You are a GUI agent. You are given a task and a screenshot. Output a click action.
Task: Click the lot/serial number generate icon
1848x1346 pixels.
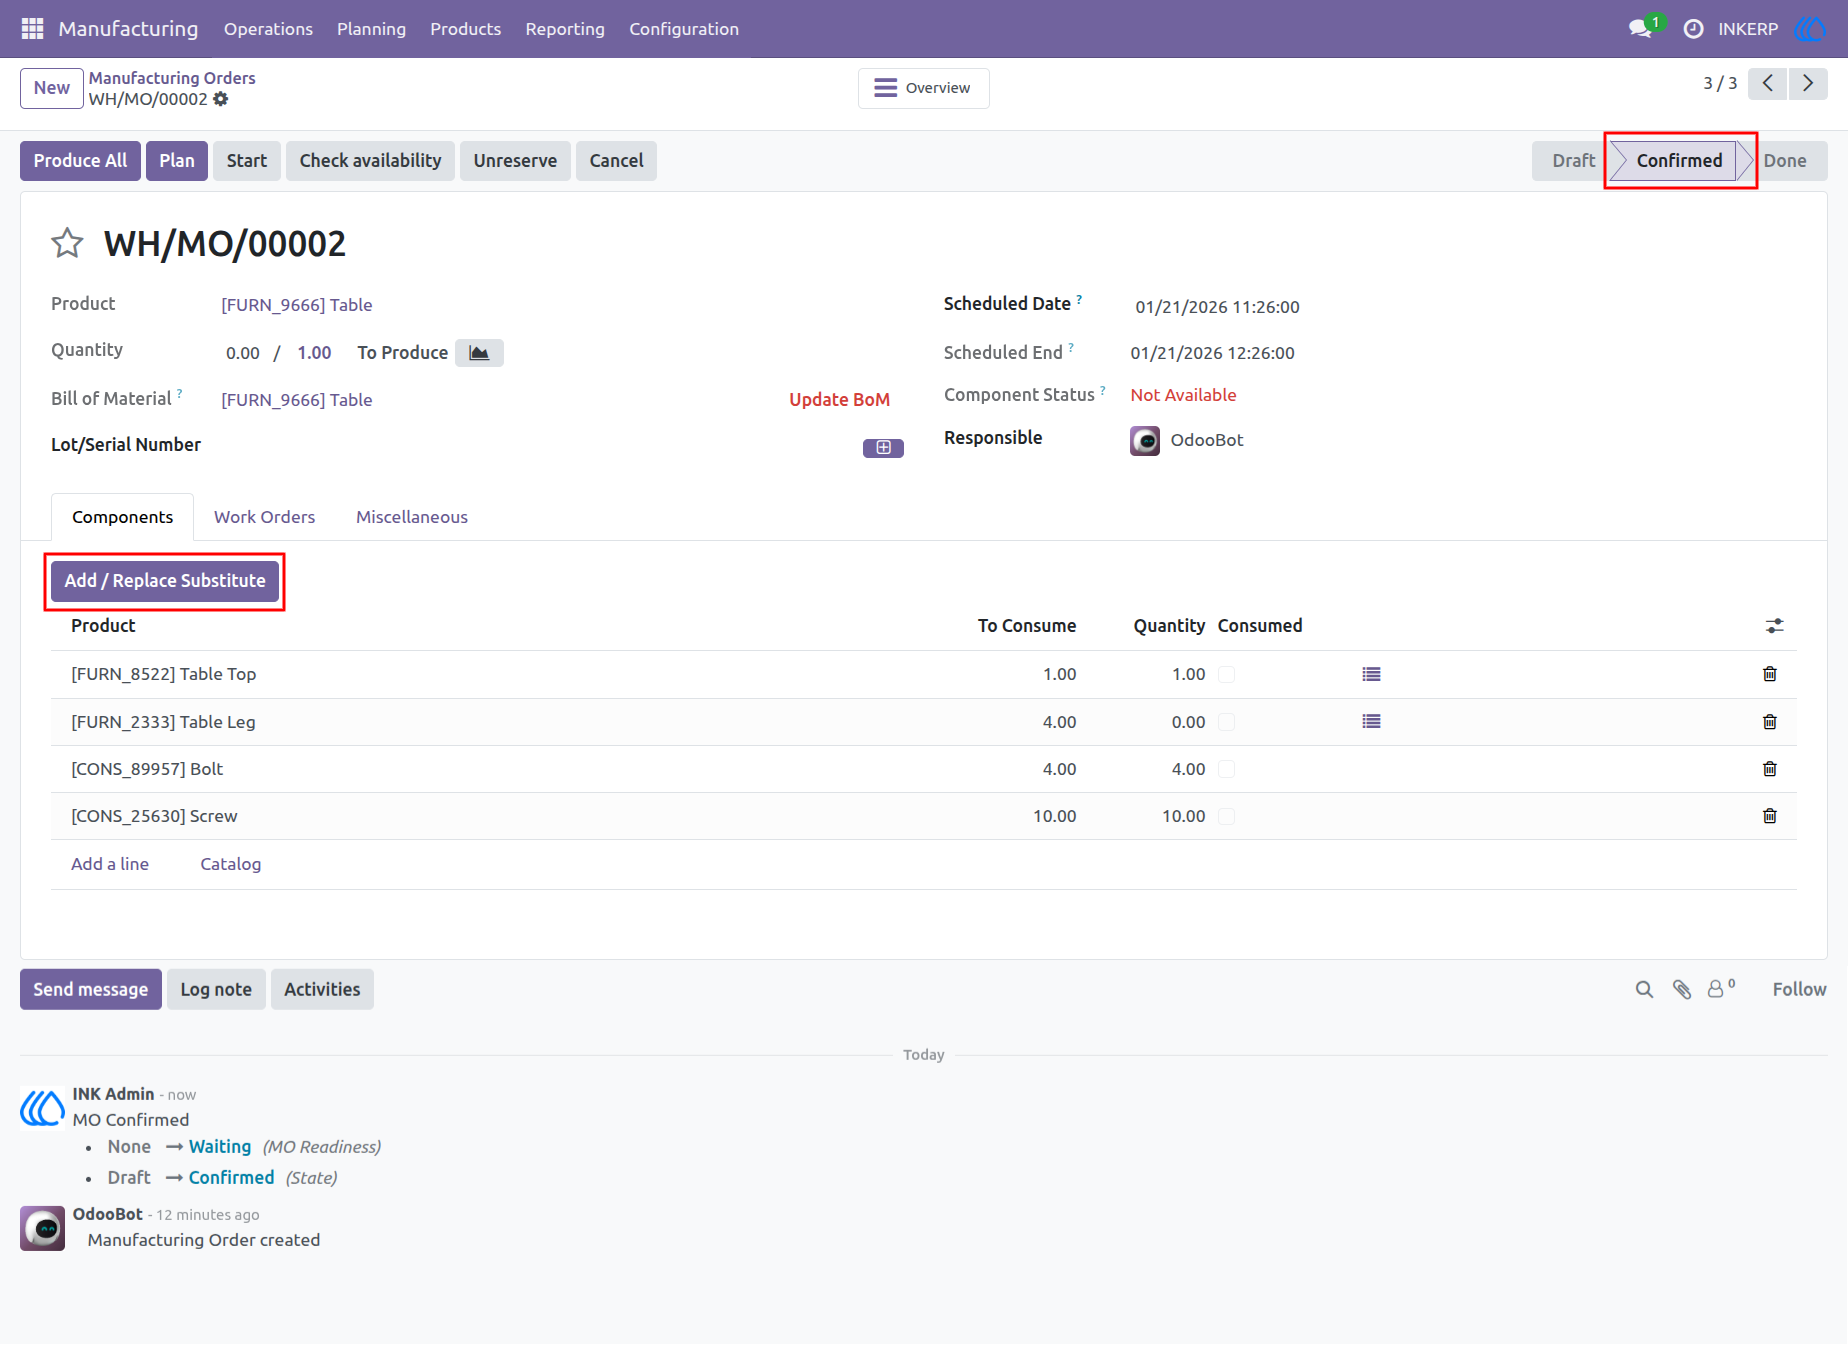[x=883, y=447]
